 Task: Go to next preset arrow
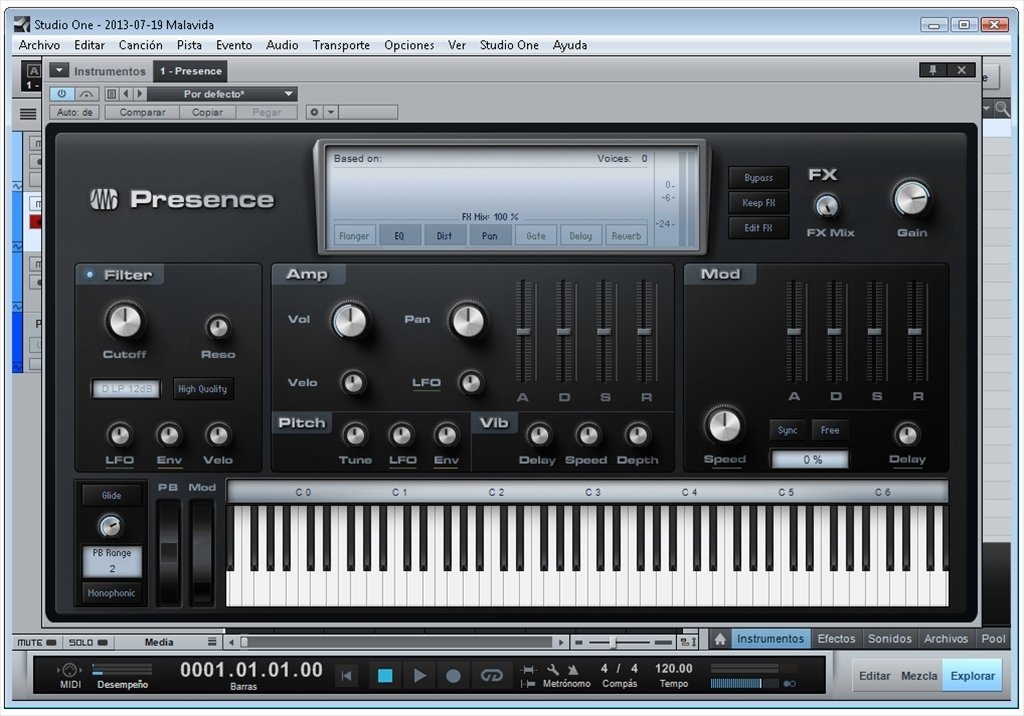139,94
